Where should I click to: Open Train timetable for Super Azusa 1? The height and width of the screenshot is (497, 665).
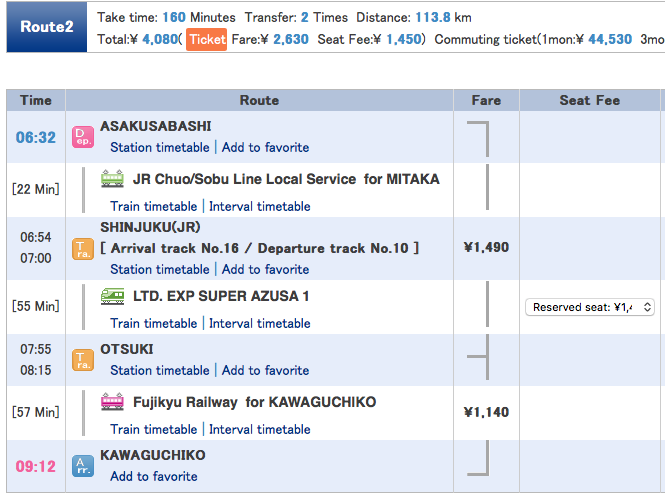[x=153, y=323]
